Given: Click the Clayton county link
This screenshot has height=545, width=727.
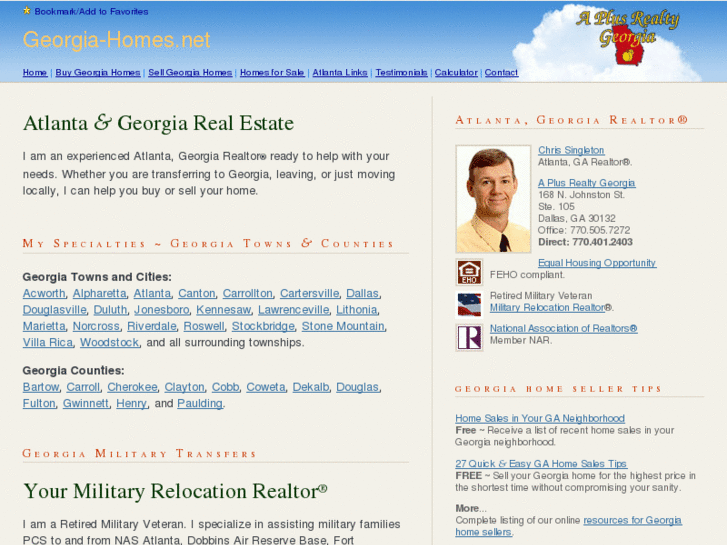Looking at the screenshot, I should 184,387.
